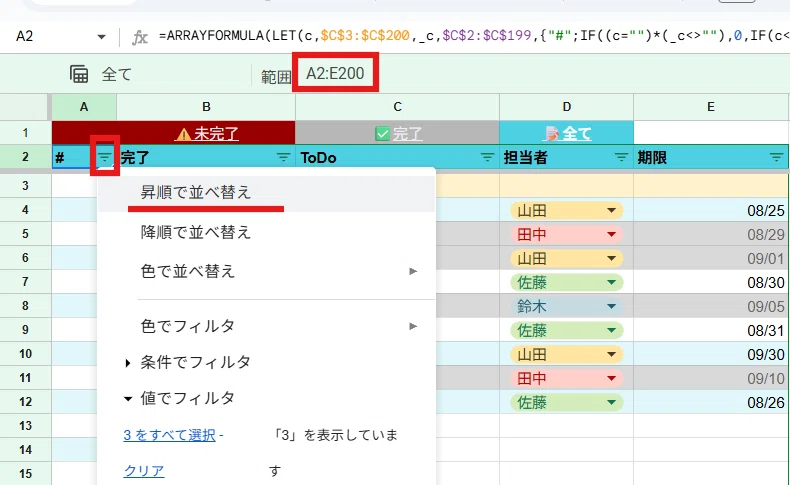Click the 担当者 header cell
The height and width of the screenshot is (485, 790).
pyautogui.click(x=567, y=157)
